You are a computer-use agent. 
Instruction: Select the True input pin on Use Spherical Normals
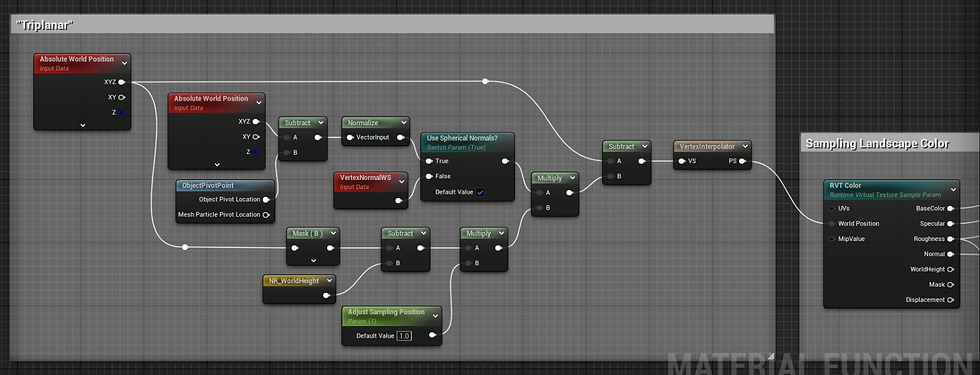point(429,161)
